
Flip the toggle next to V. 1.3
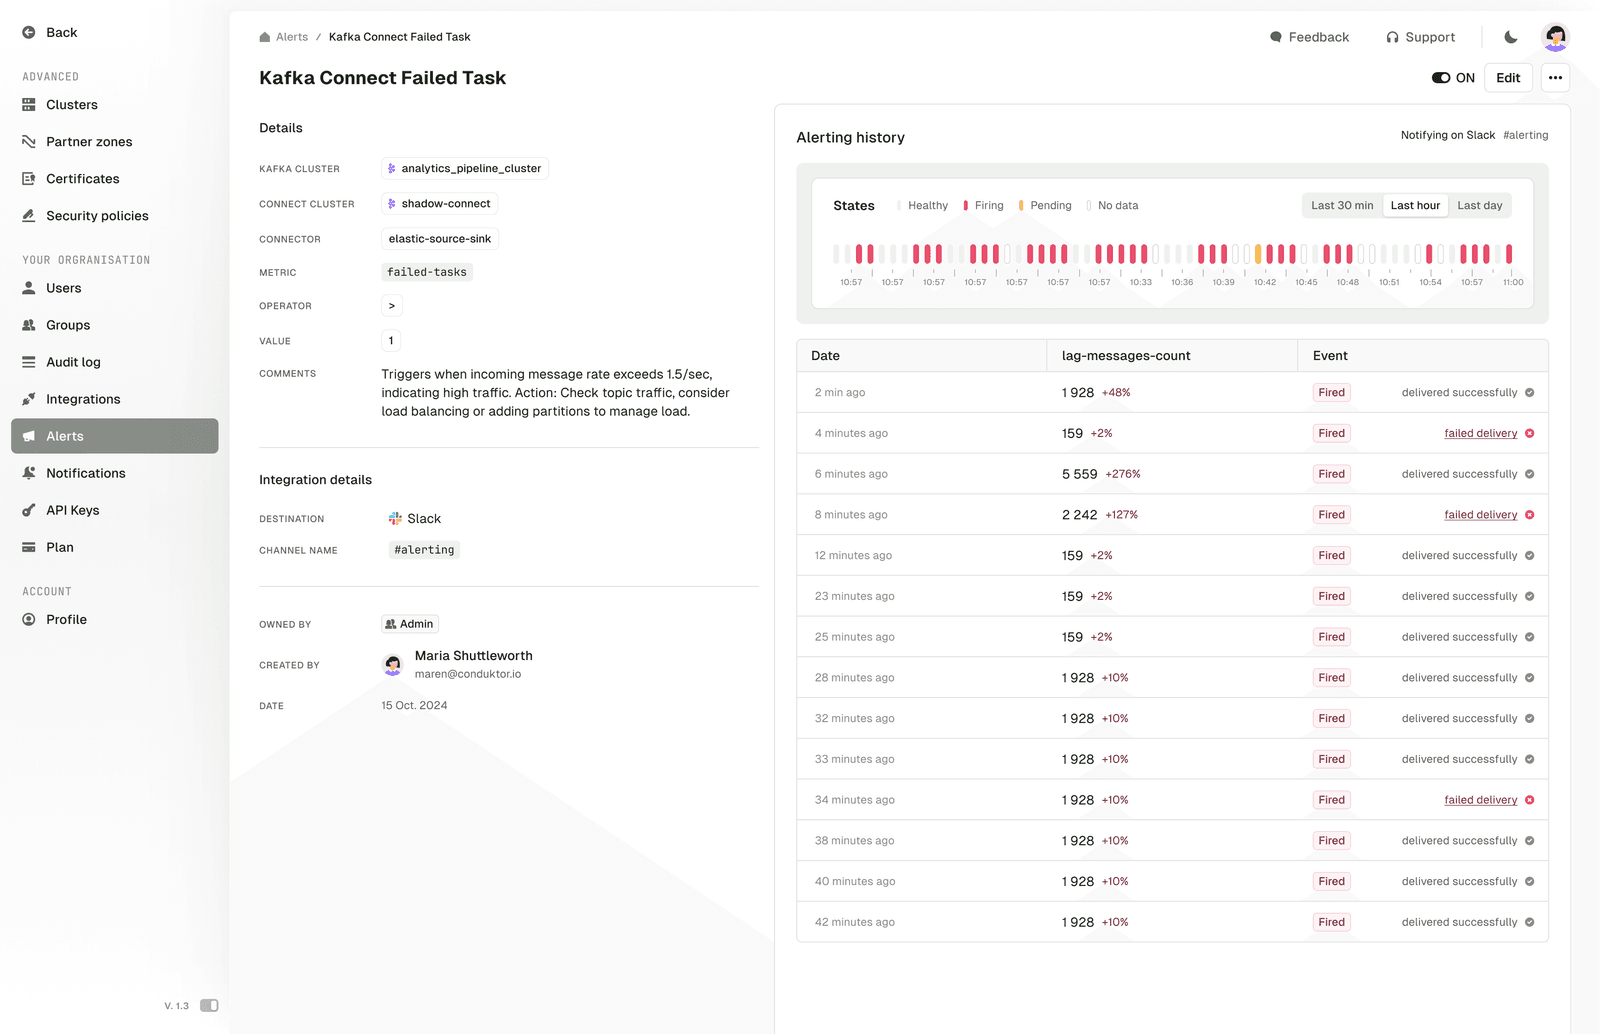click(209, 1005)
